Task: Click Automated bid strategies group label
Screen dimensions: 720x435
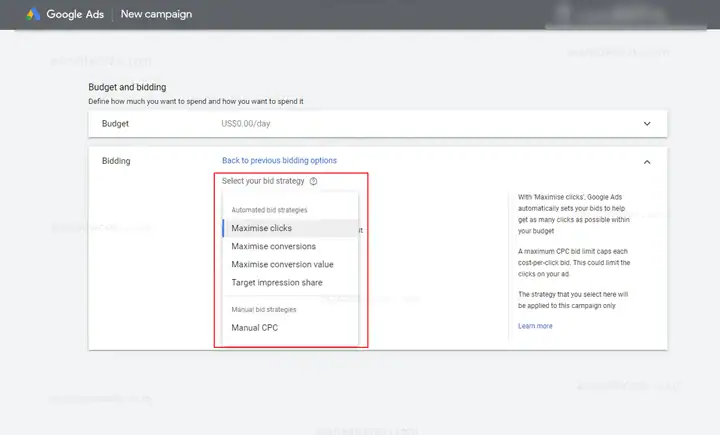Action: coord(270,210)
